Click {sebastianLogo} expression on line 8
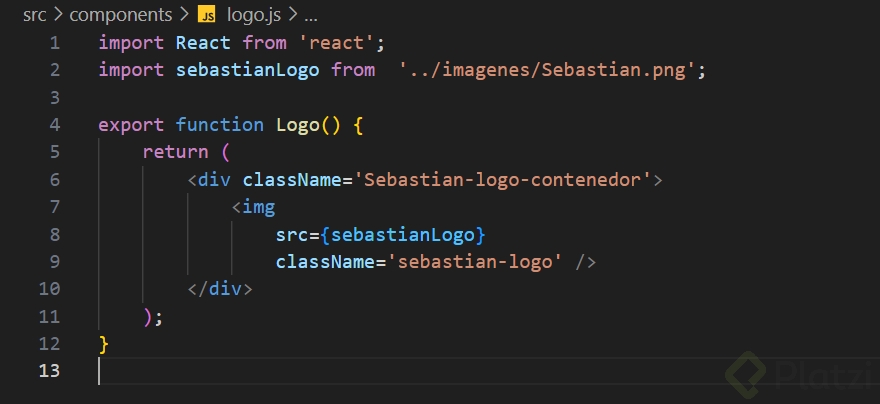 click(x=403, y=235)
